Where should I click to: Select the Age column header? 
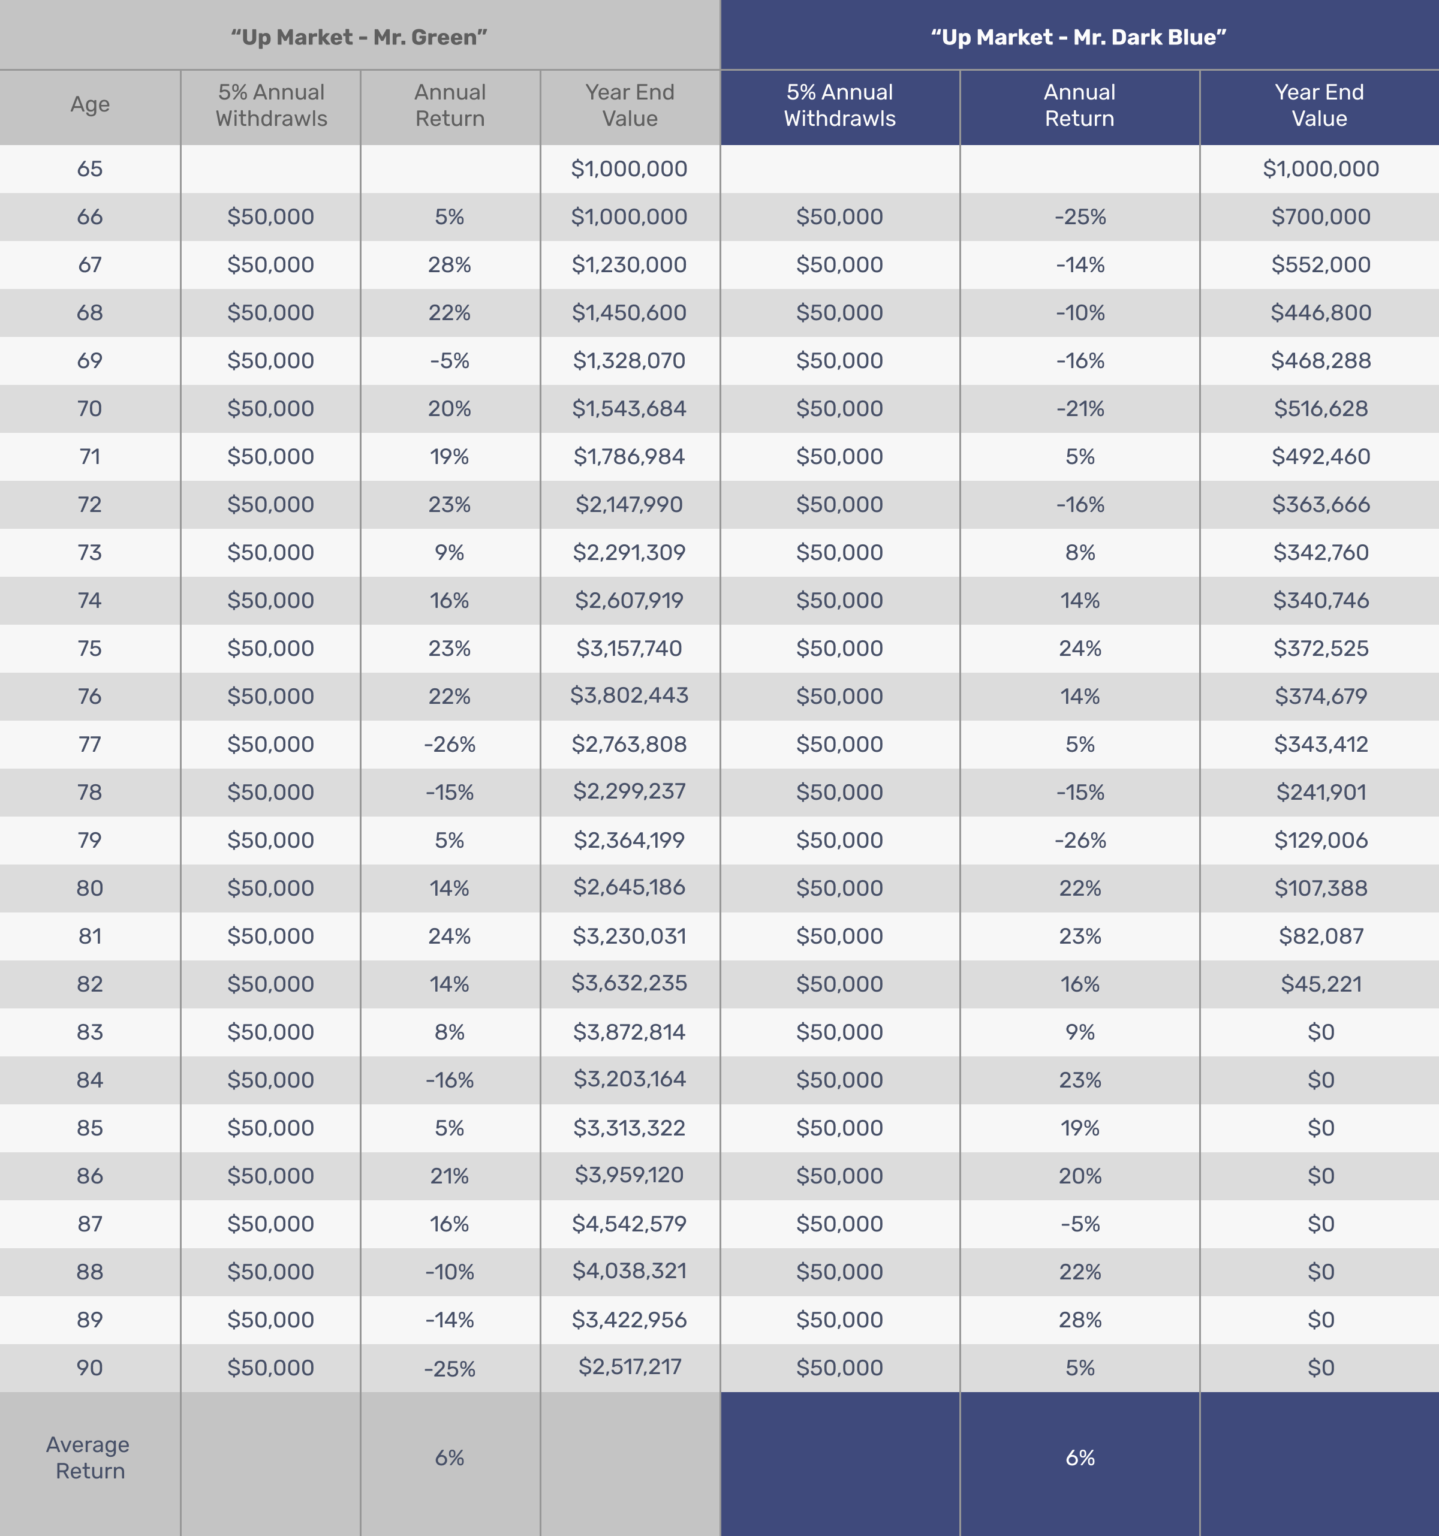click(x=90, y=104)
